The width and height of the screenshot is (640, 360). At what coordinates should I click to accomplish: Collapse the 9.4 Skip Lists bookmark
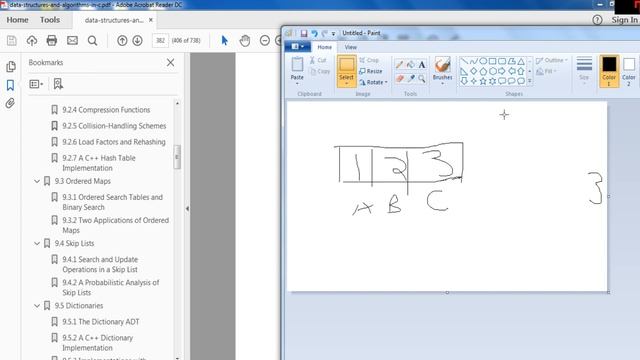pos(37,243)
